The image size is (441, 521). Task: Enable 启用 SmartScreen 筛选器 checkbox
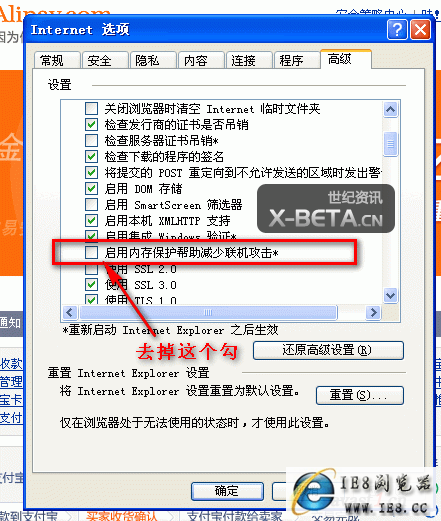[91, 204]
